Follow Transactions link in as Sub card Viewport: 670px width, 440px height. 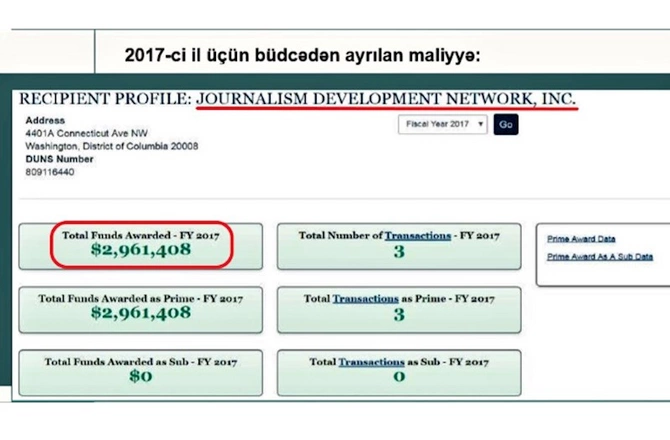pyautogui.click(x=371, y=362)
